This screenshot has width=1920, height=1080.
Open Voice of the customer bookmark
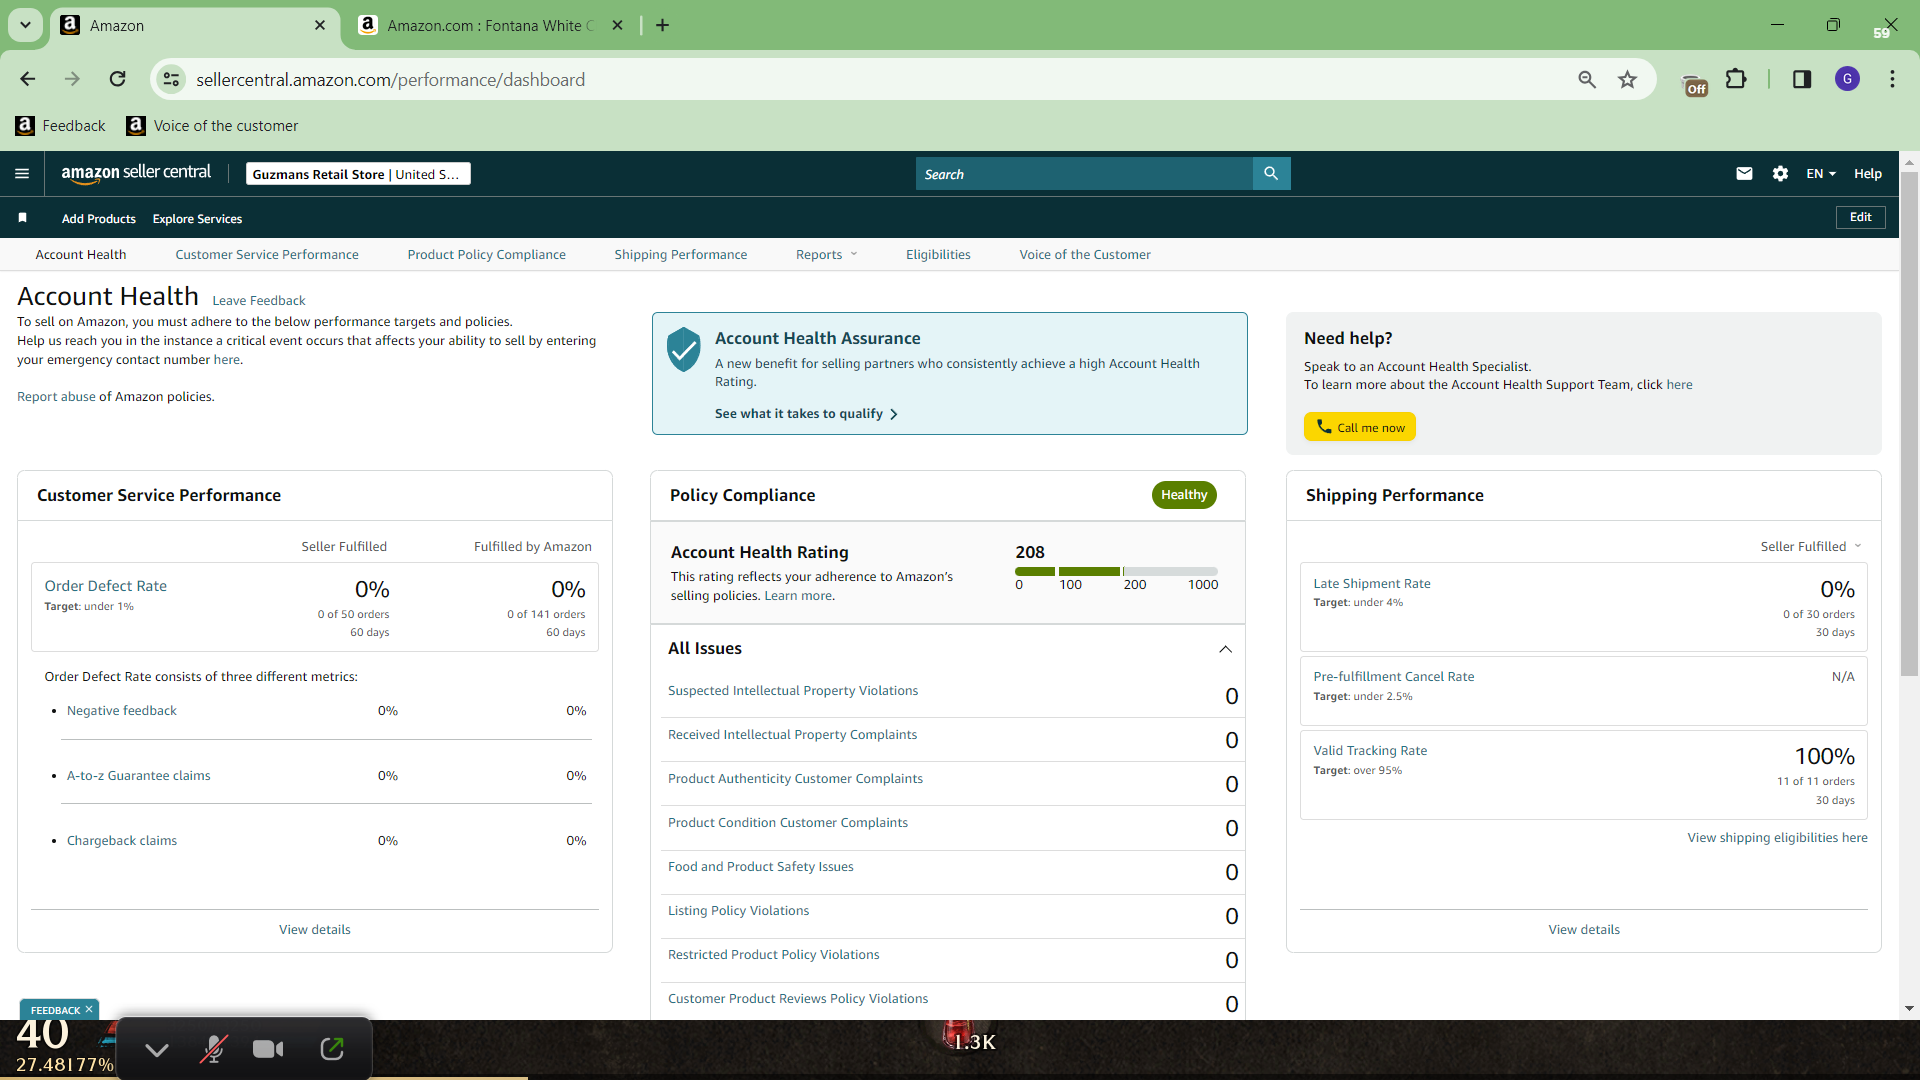click(x=212, y=125)
